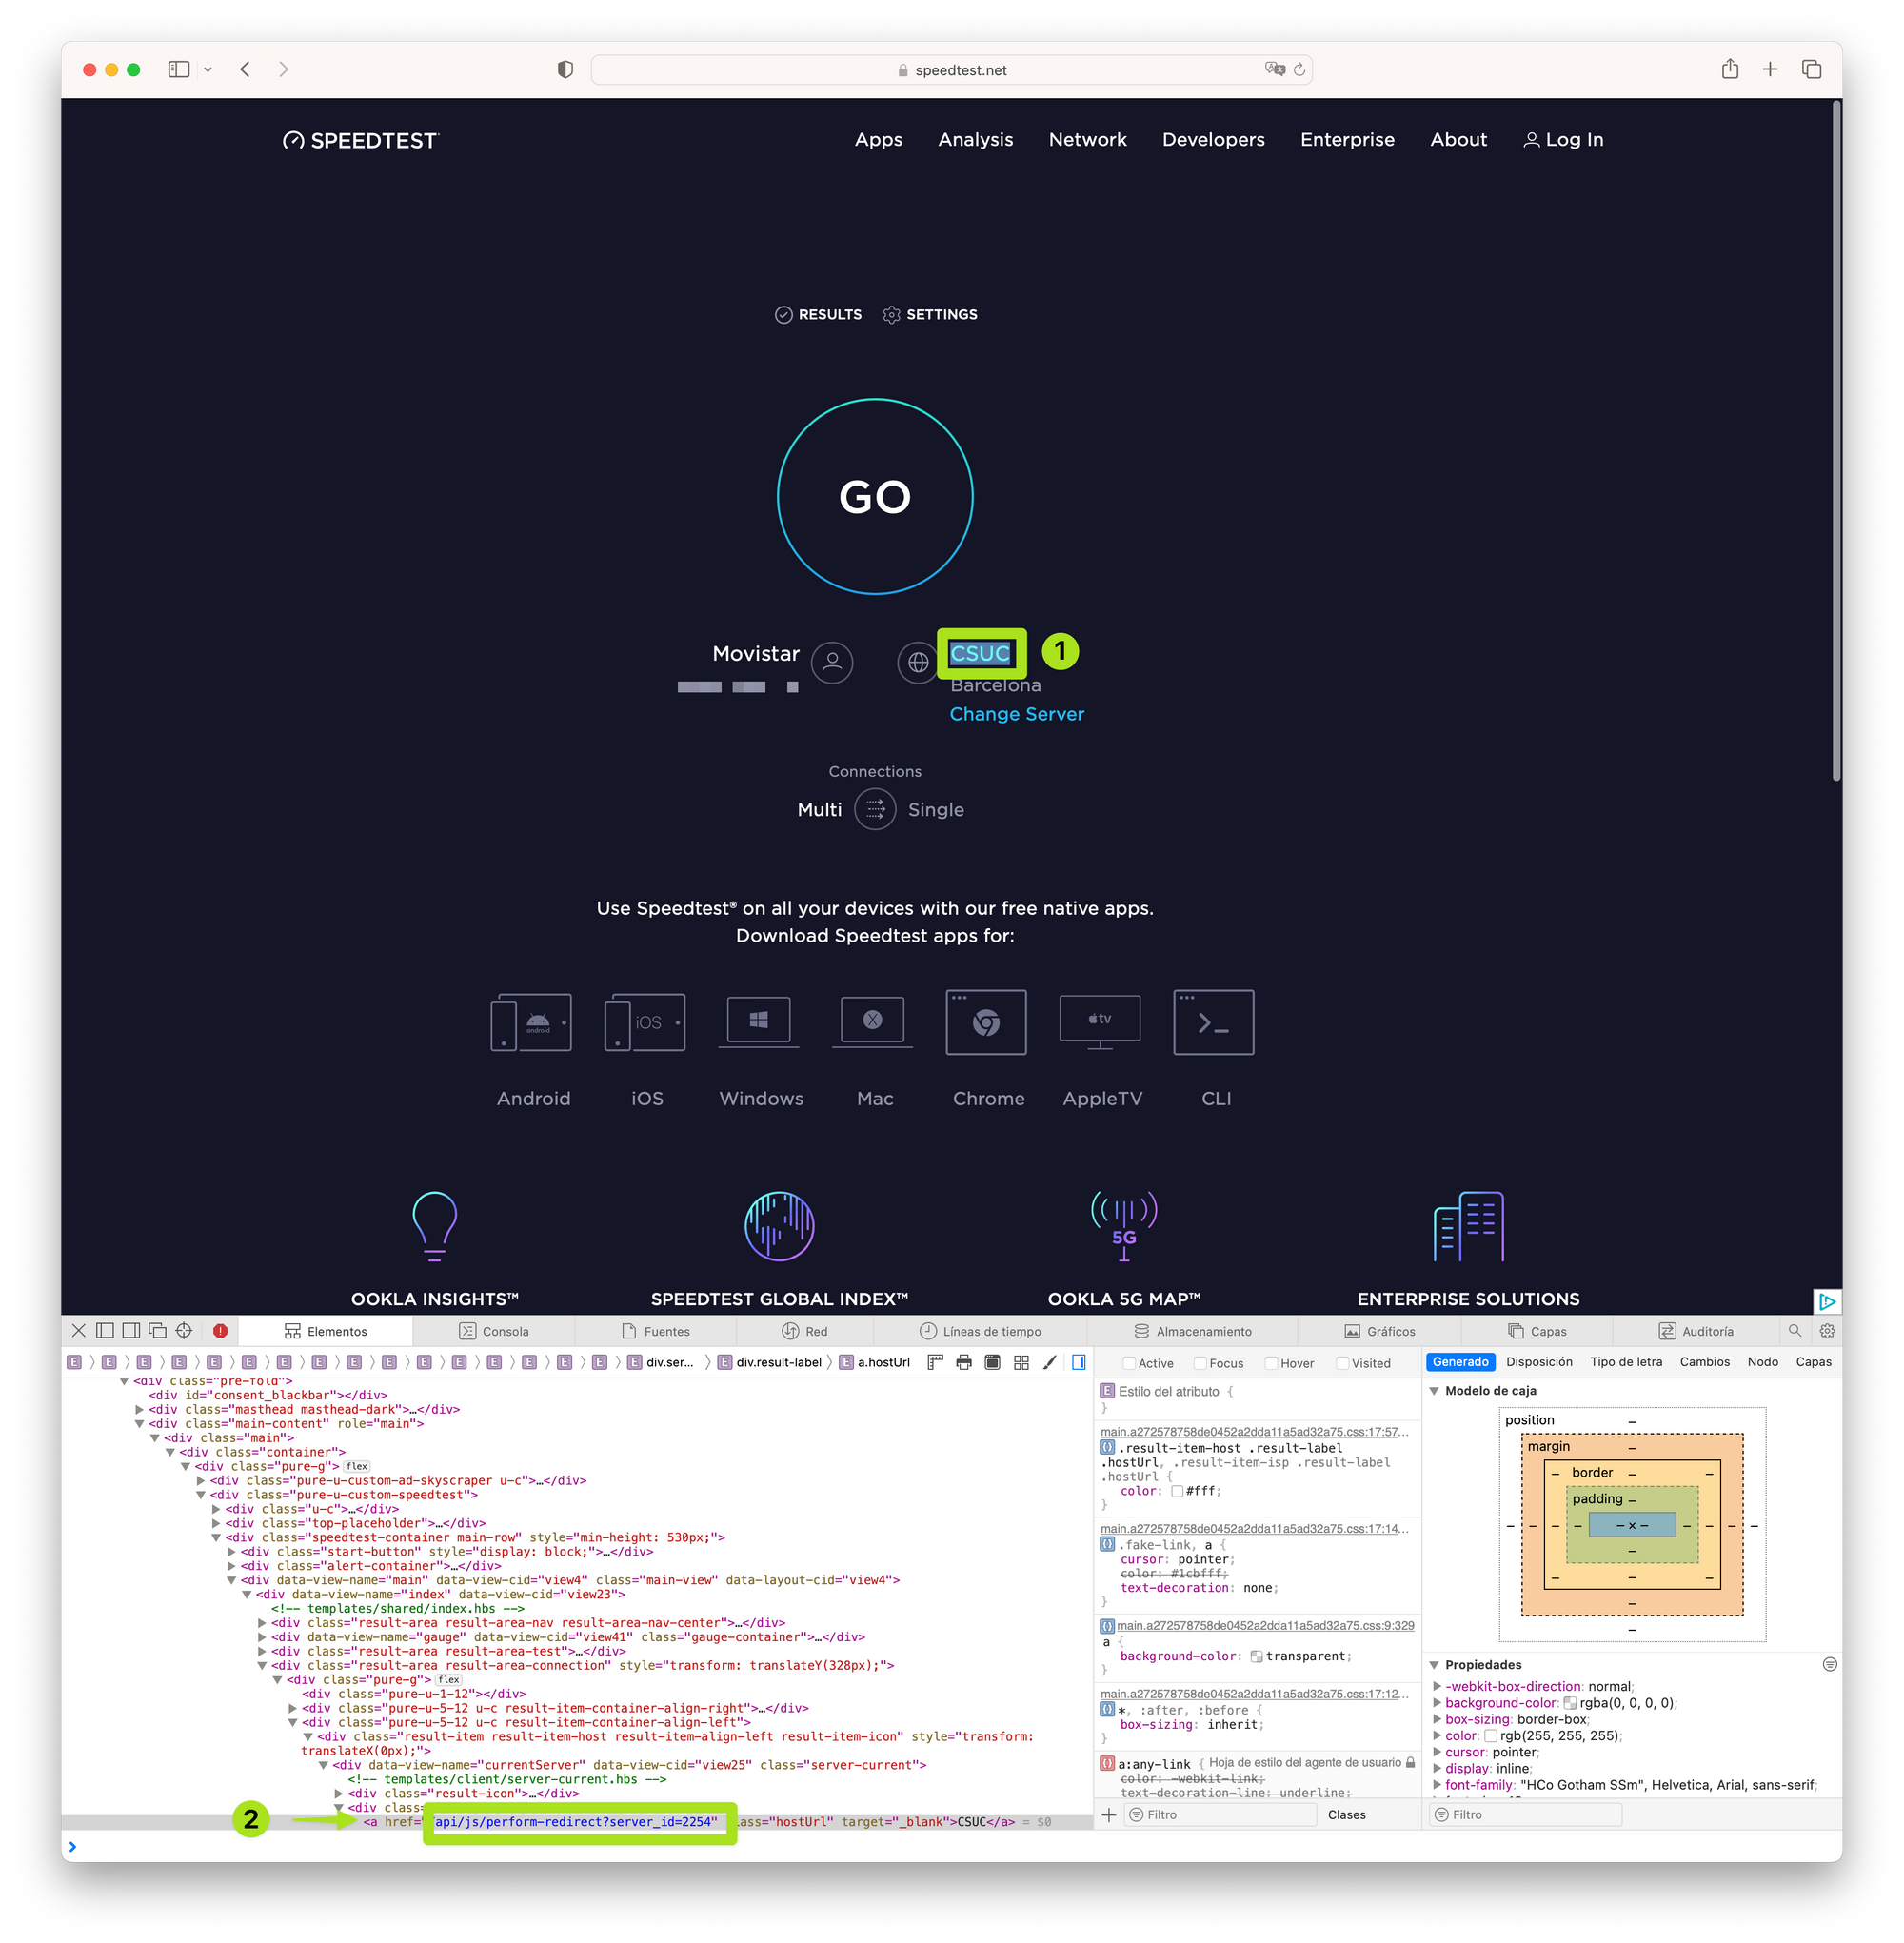
Task: Click the privacy shield icon
Action: tap(565, 69)
